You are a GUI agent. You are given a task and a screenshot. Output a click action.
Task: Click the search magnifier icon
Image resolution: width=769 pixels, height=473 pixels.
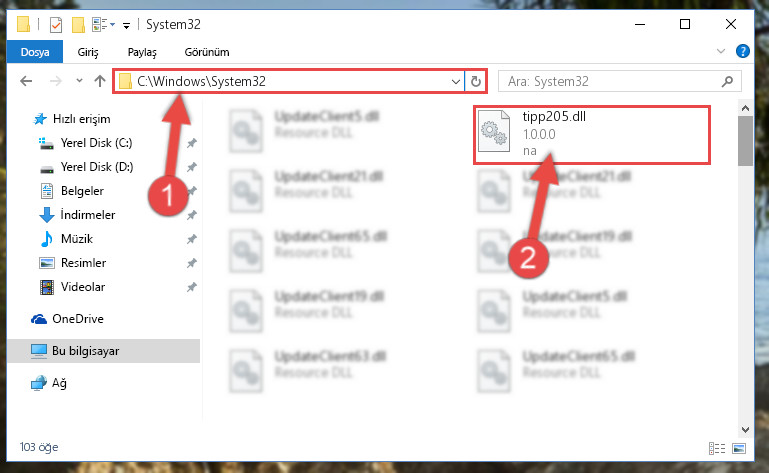(x=727, y=81)
